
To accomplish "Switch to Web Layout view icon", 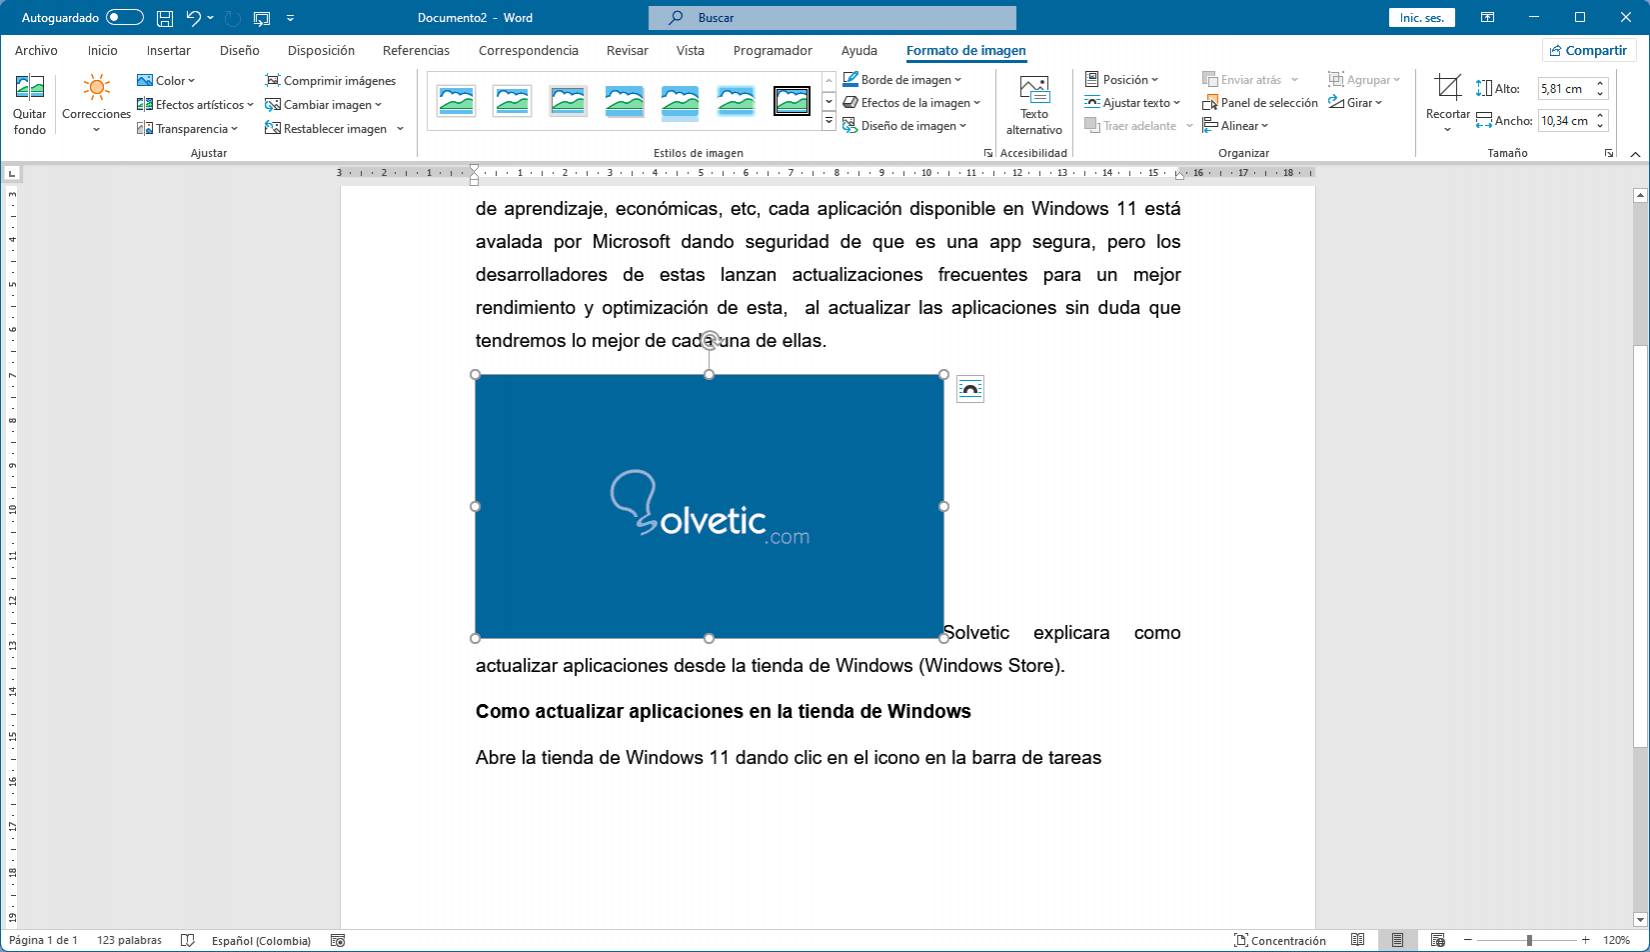I will [x=1437, y=940].
